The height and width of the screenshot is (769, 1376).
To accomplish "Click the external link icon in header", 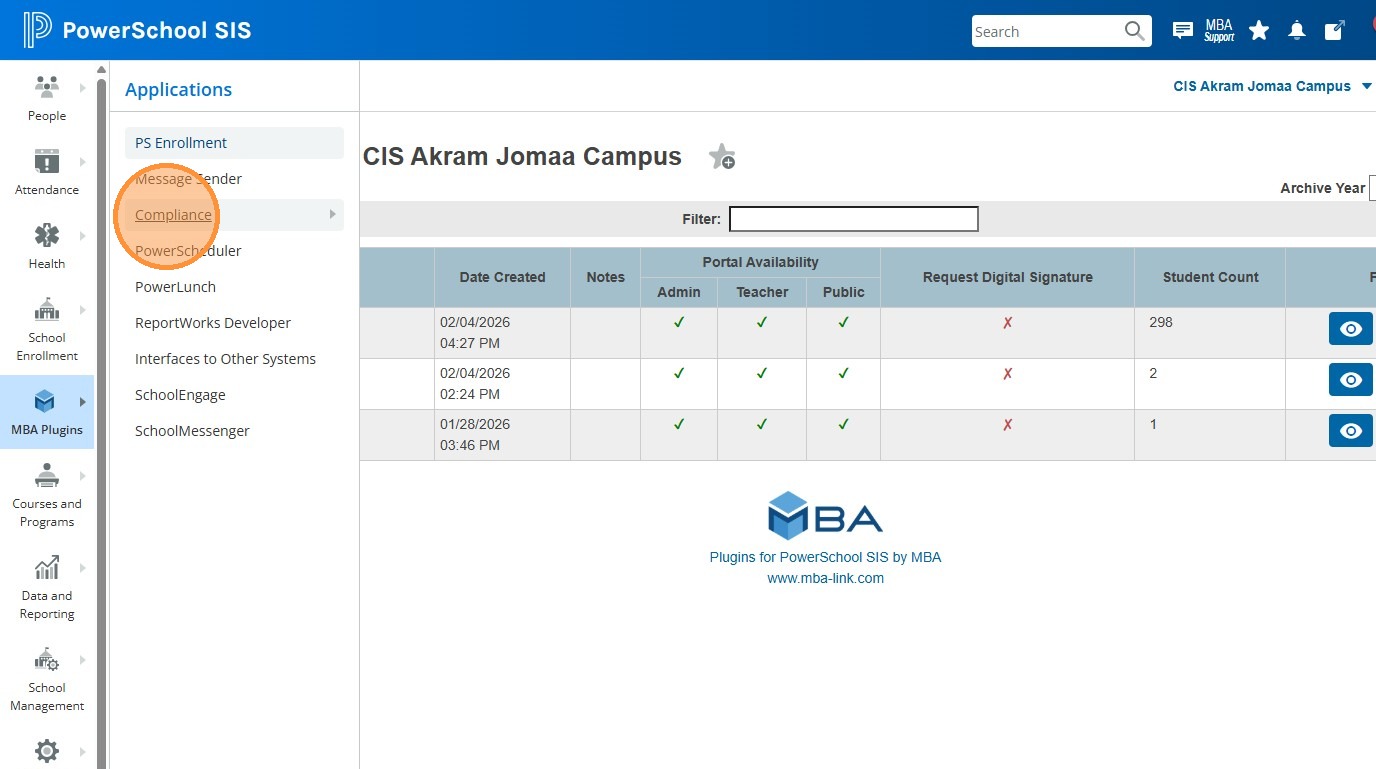I will point(1334,31).
